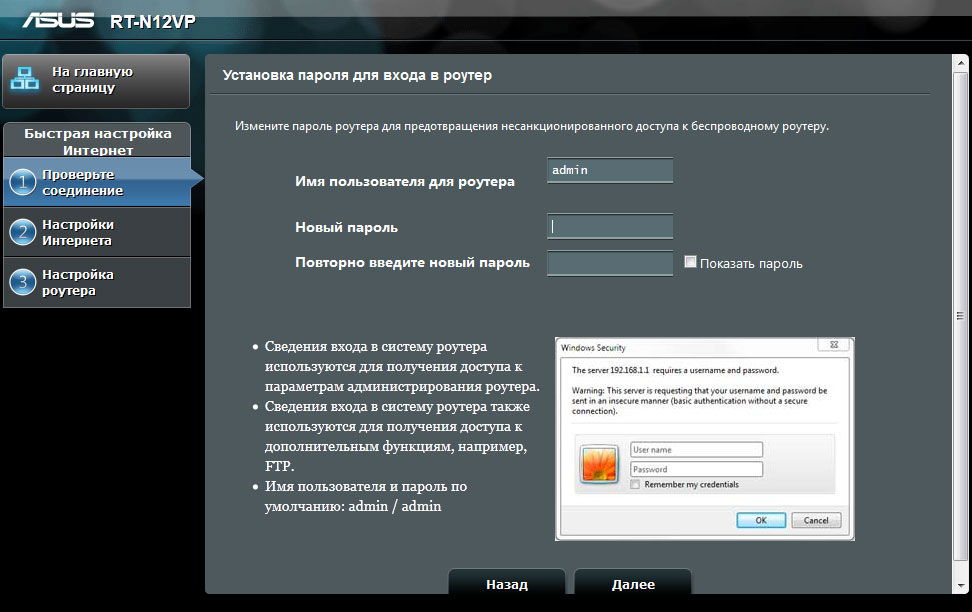The height and width of the screenshot is (612, 972).
Task: Focus the router username field with admin
Action: click(x=610, y=171)
